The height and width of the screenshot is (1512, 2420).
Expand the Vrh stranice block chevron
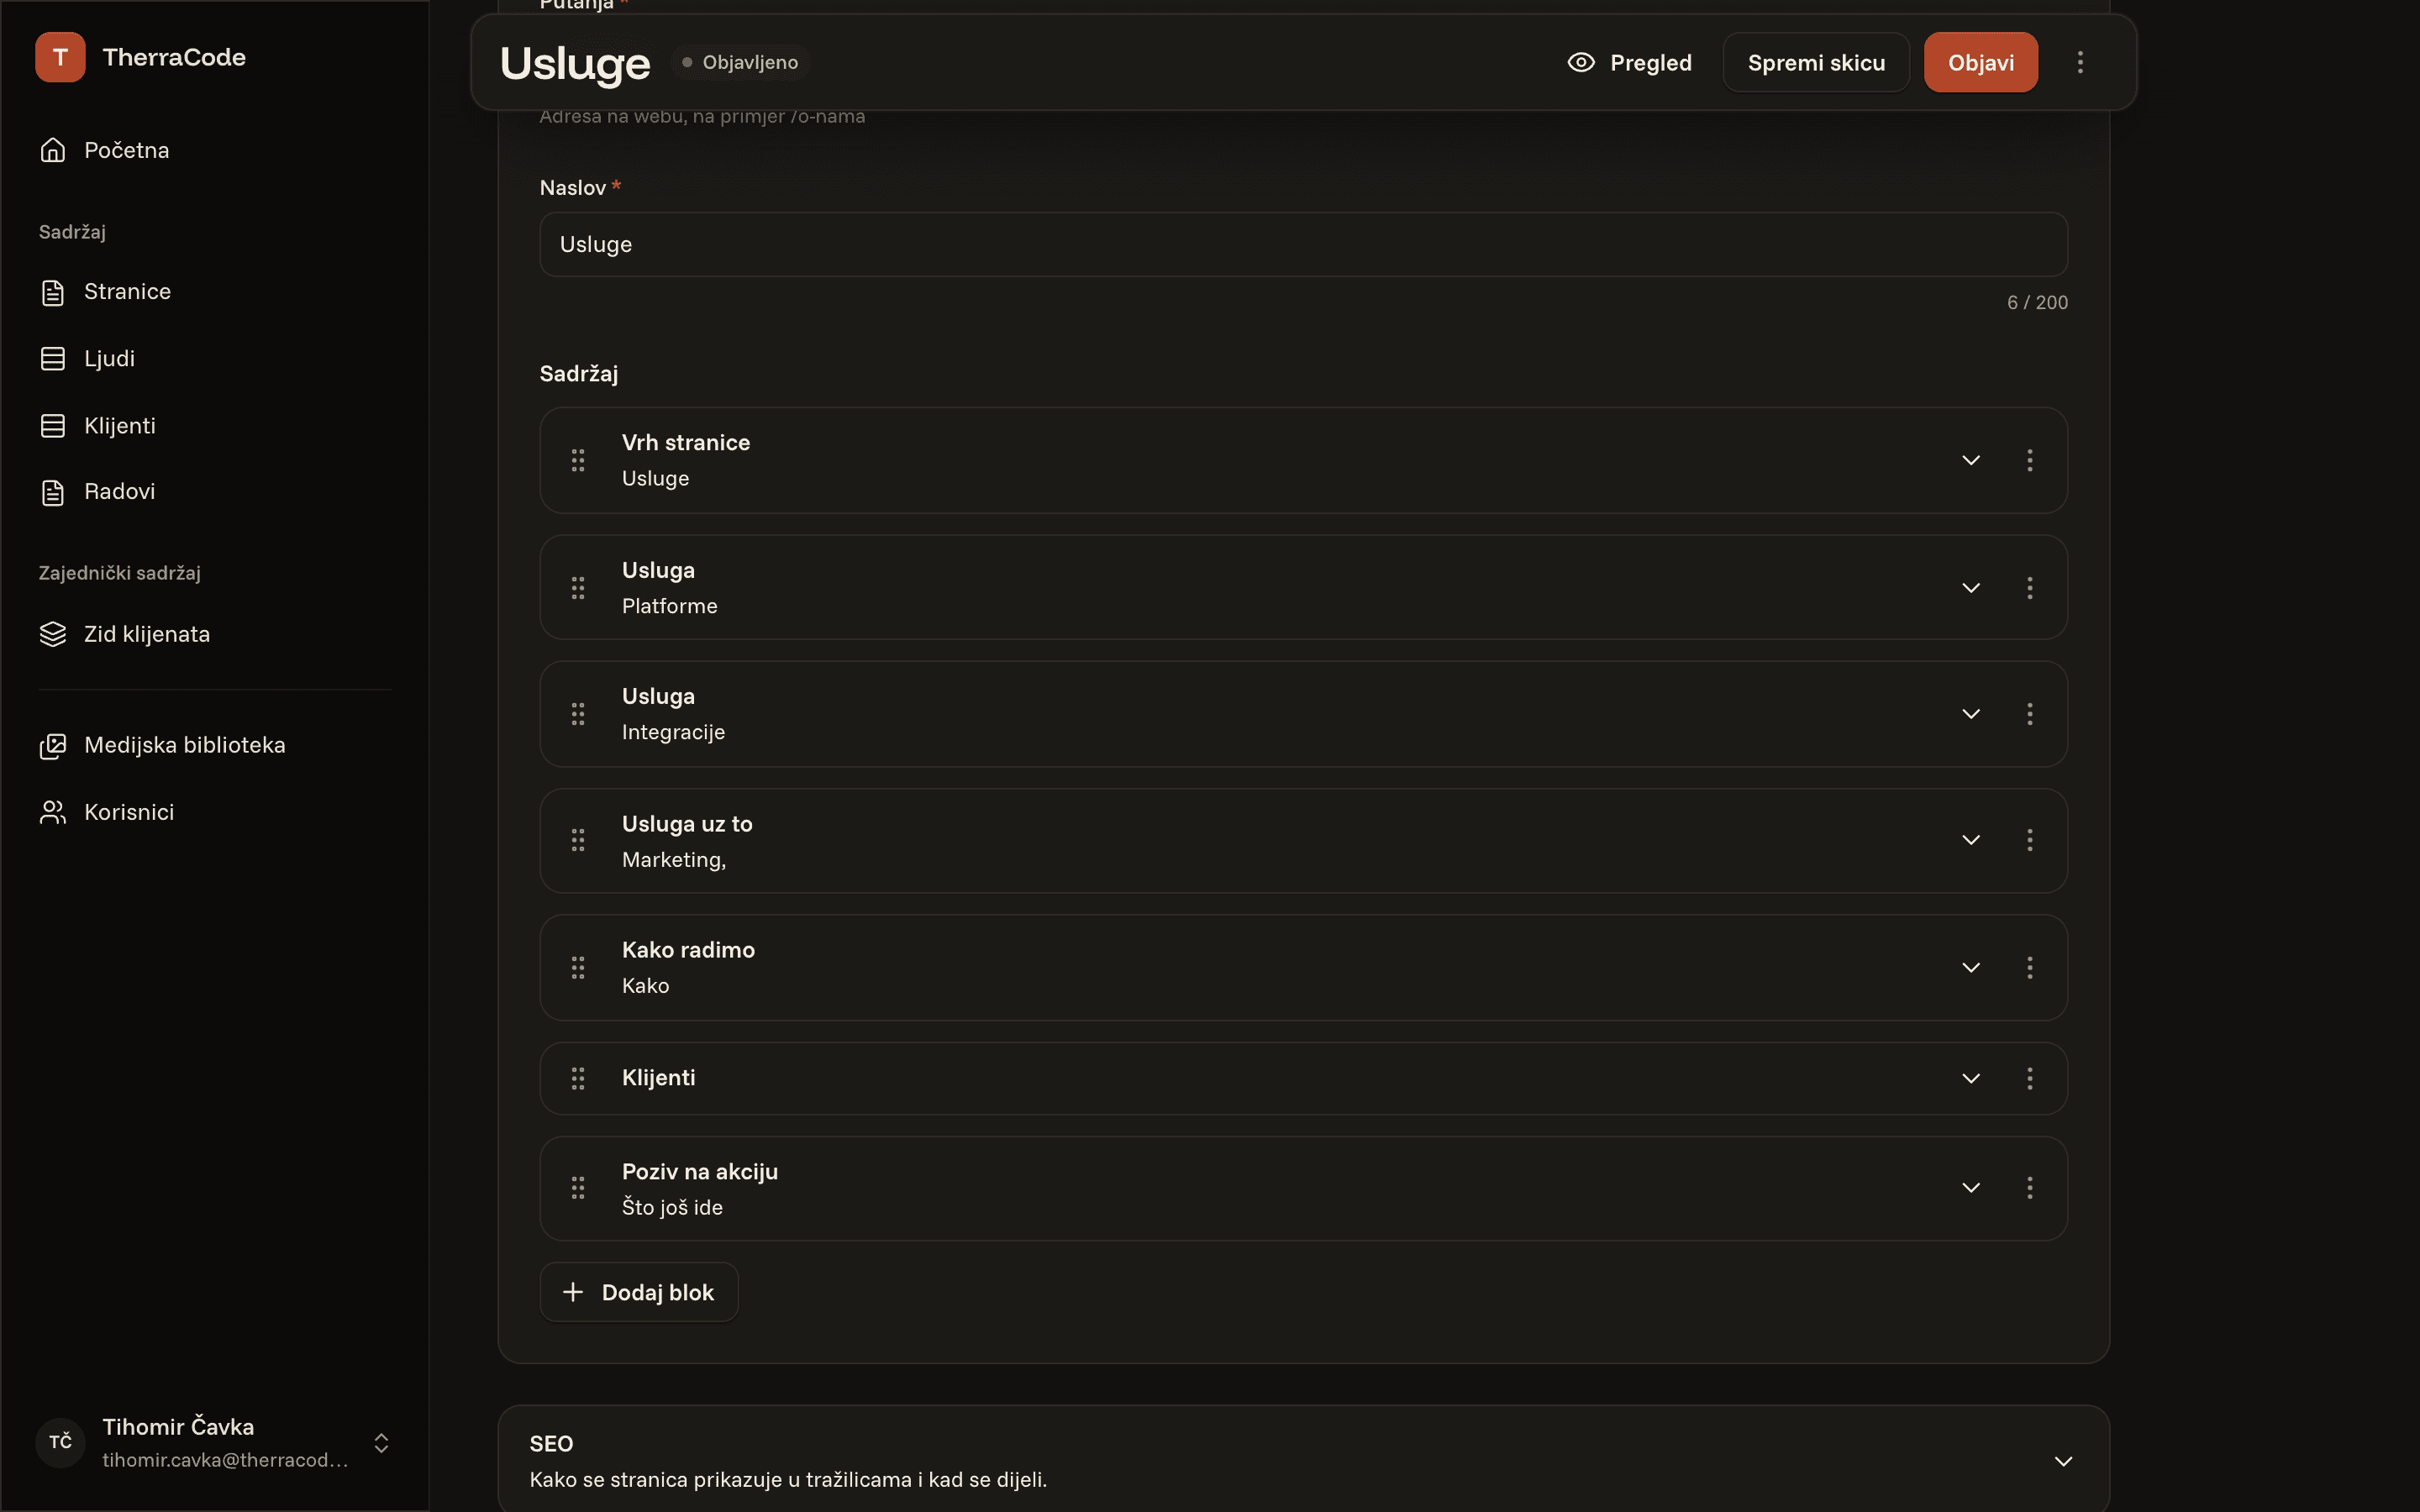coord(1970,460)
